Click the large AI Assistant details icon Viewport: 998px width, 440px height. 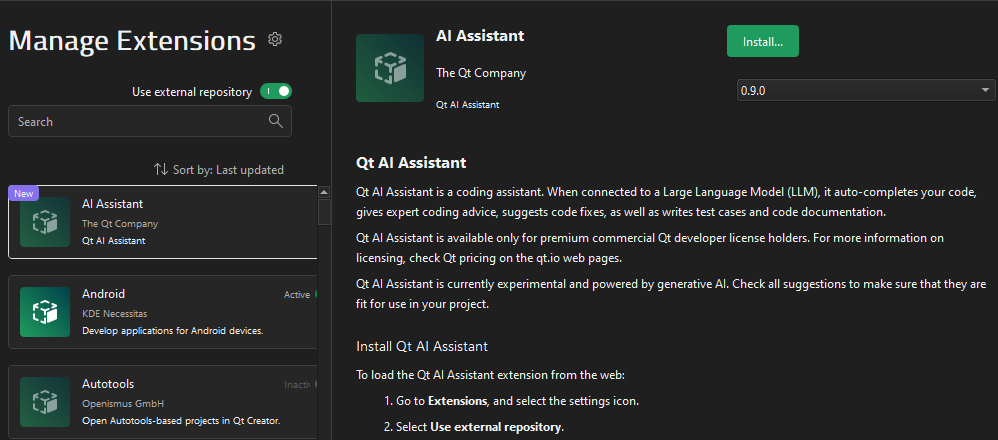pos(390,68)
